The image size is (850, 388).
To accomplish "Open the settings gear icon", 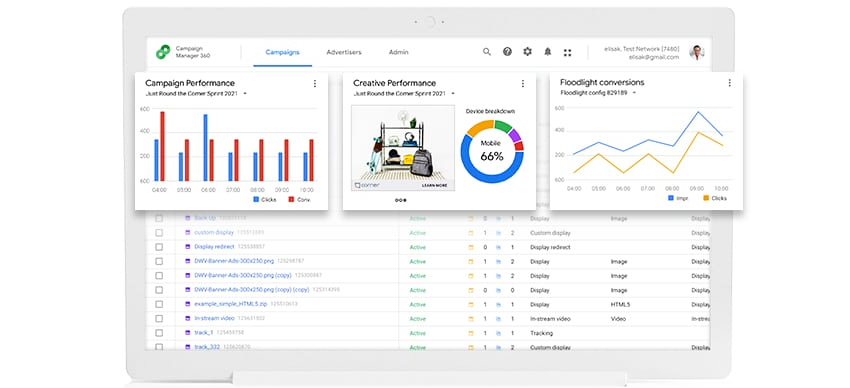I will coord(527,52).
